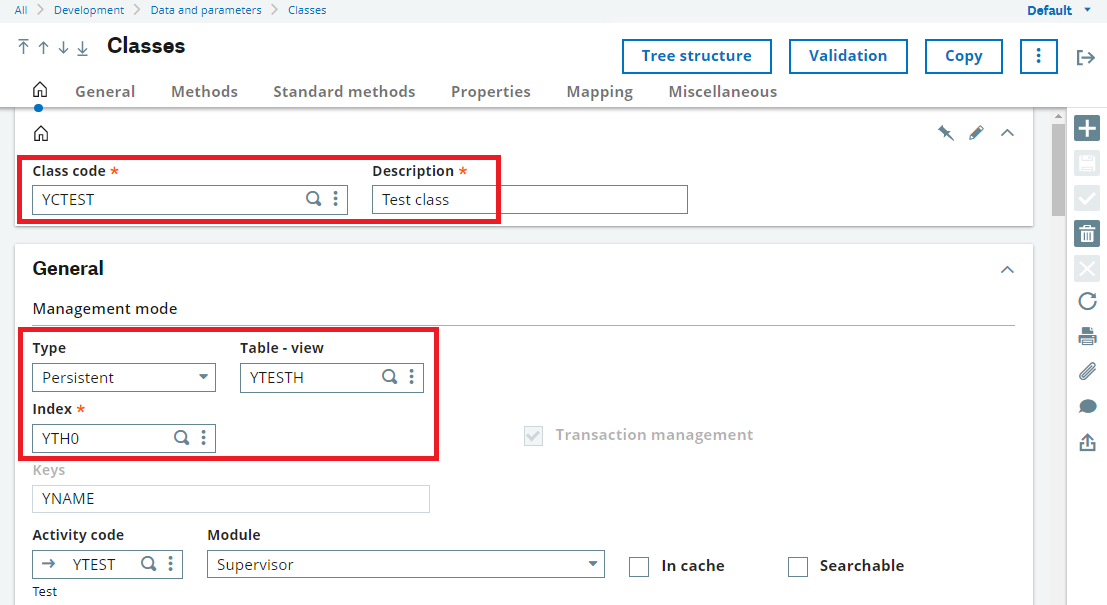
Task: Open the Module dropdown showing Supervisor
Action: (594, 564)
